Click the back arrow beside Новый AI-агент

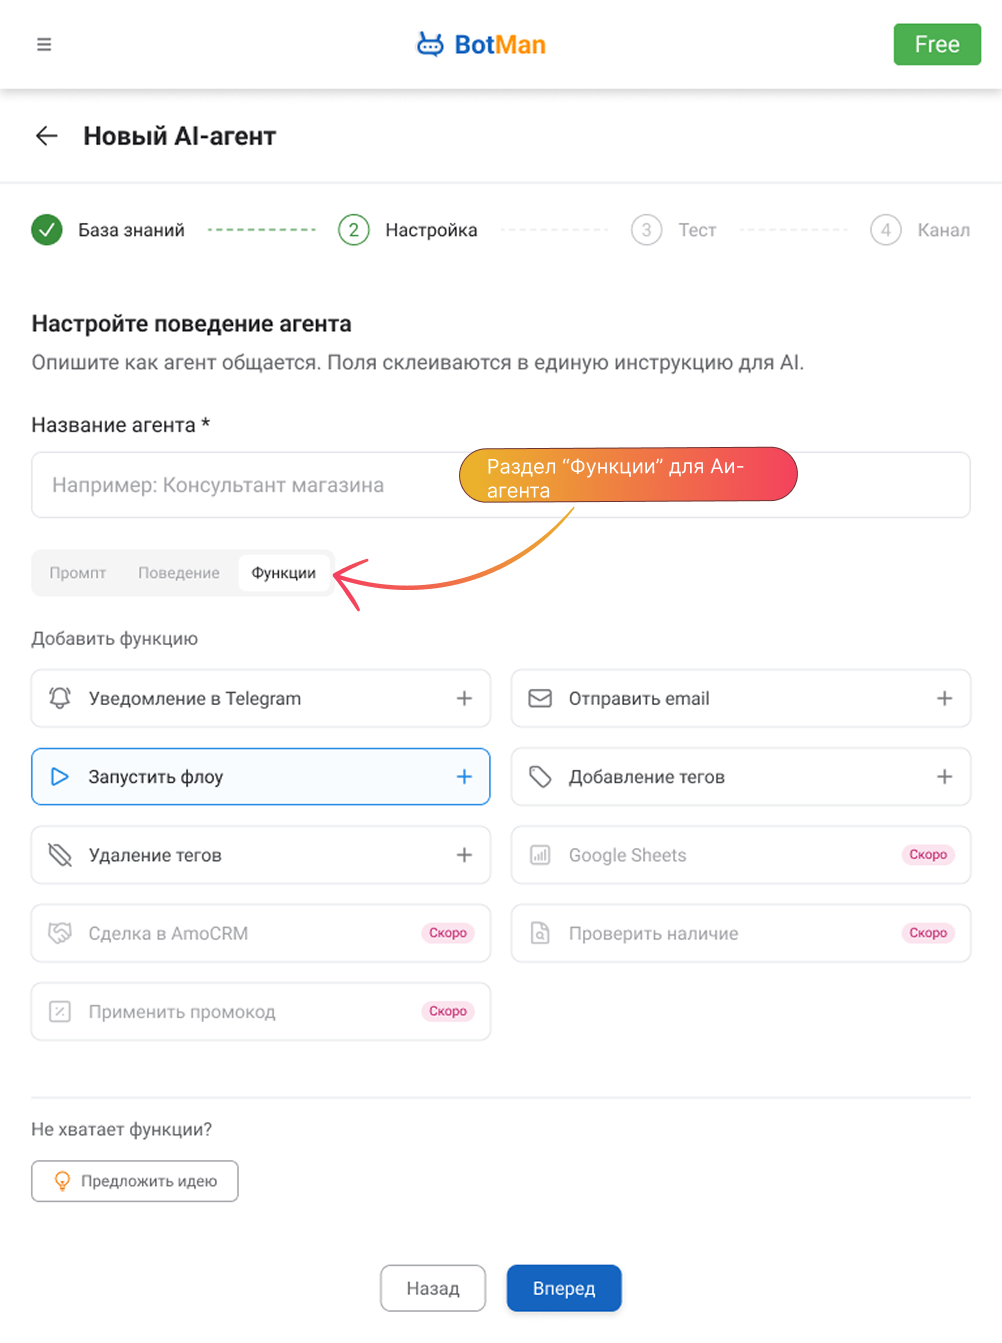[47, 136]
